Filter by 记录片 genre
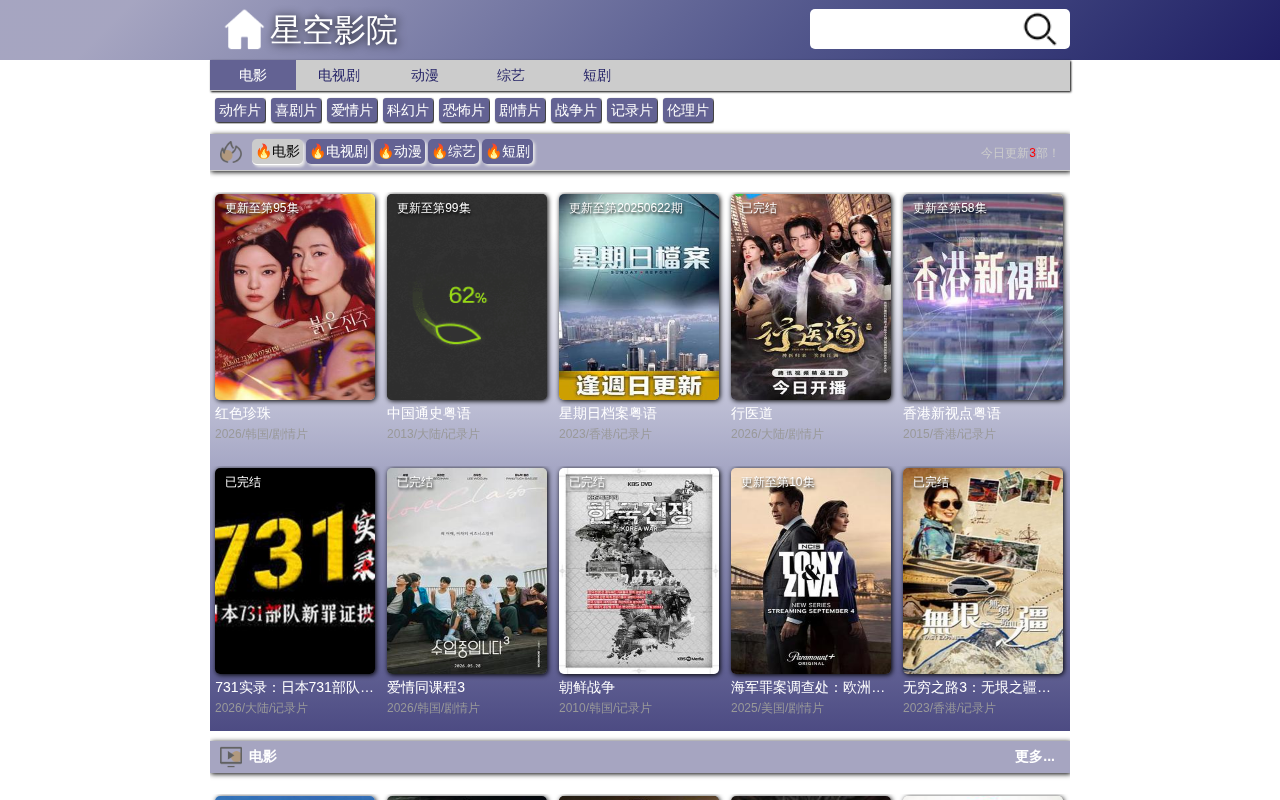The image size is (1280, 800). pyautogui.click(x=632, y=111)
